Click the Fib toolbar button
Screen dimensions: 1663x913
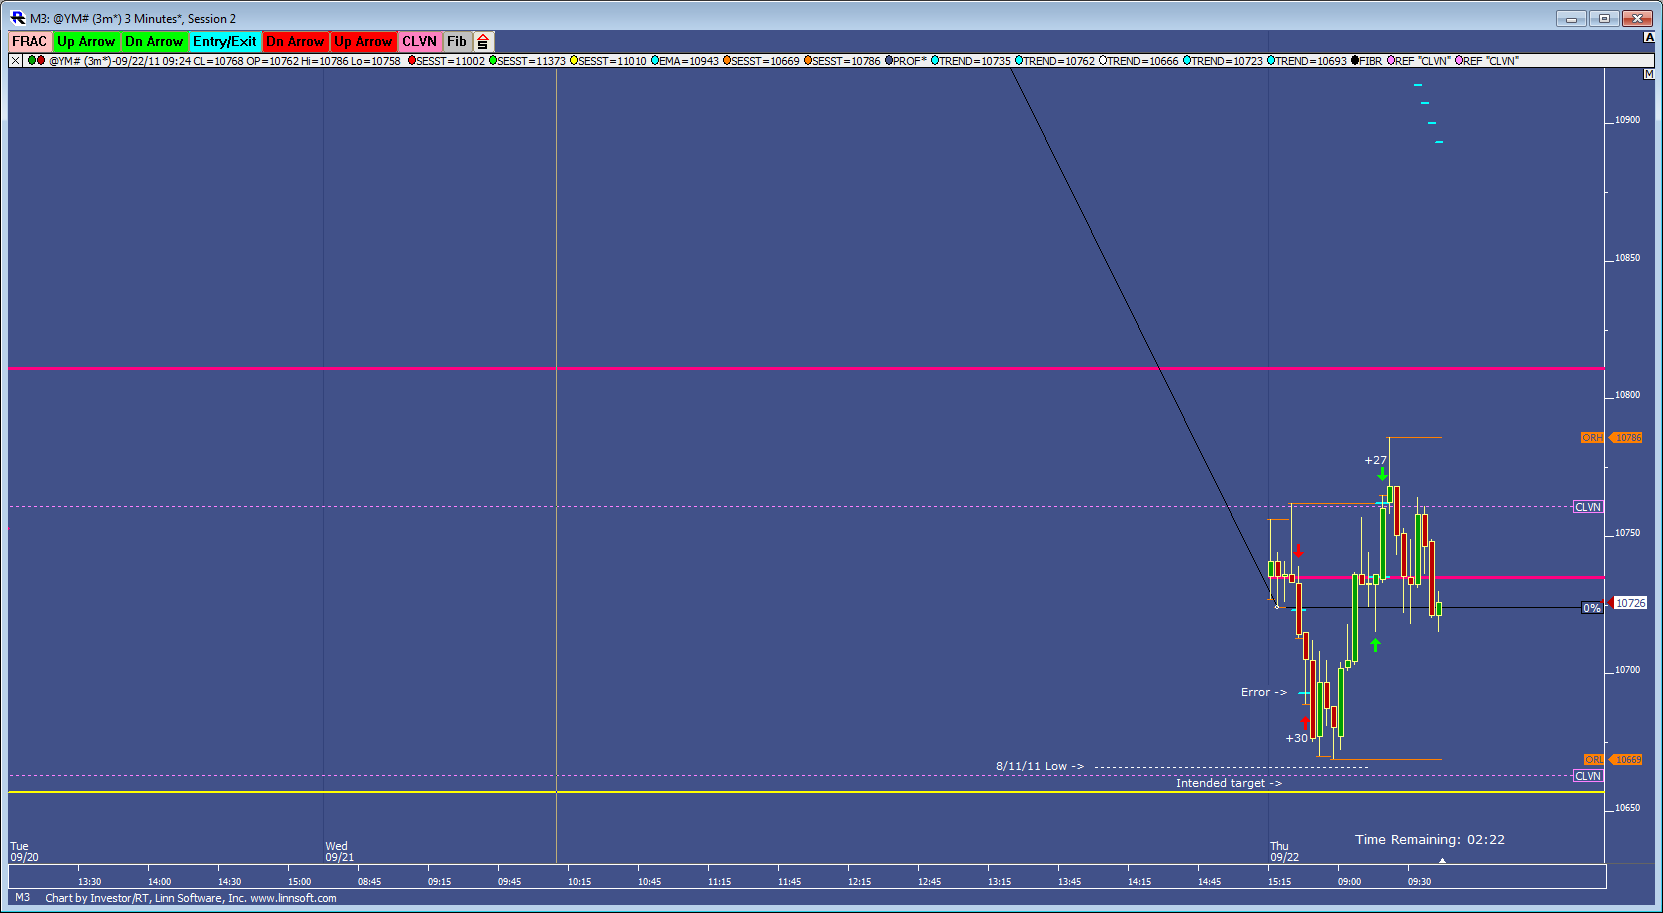pyautogui.click(x=457, y=41)
